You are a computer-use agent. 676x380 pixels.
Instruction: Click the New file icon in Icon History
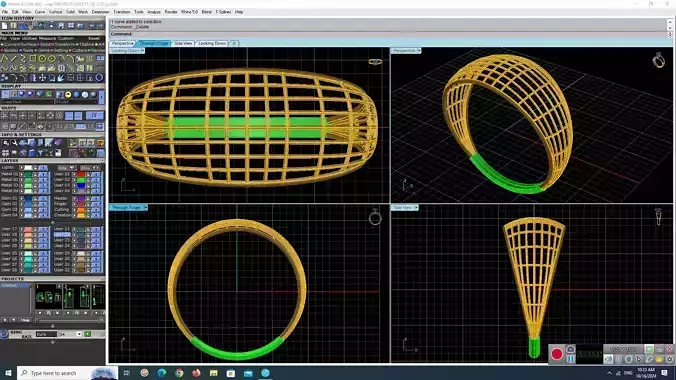pyautogui.click(x=4, y=26)
